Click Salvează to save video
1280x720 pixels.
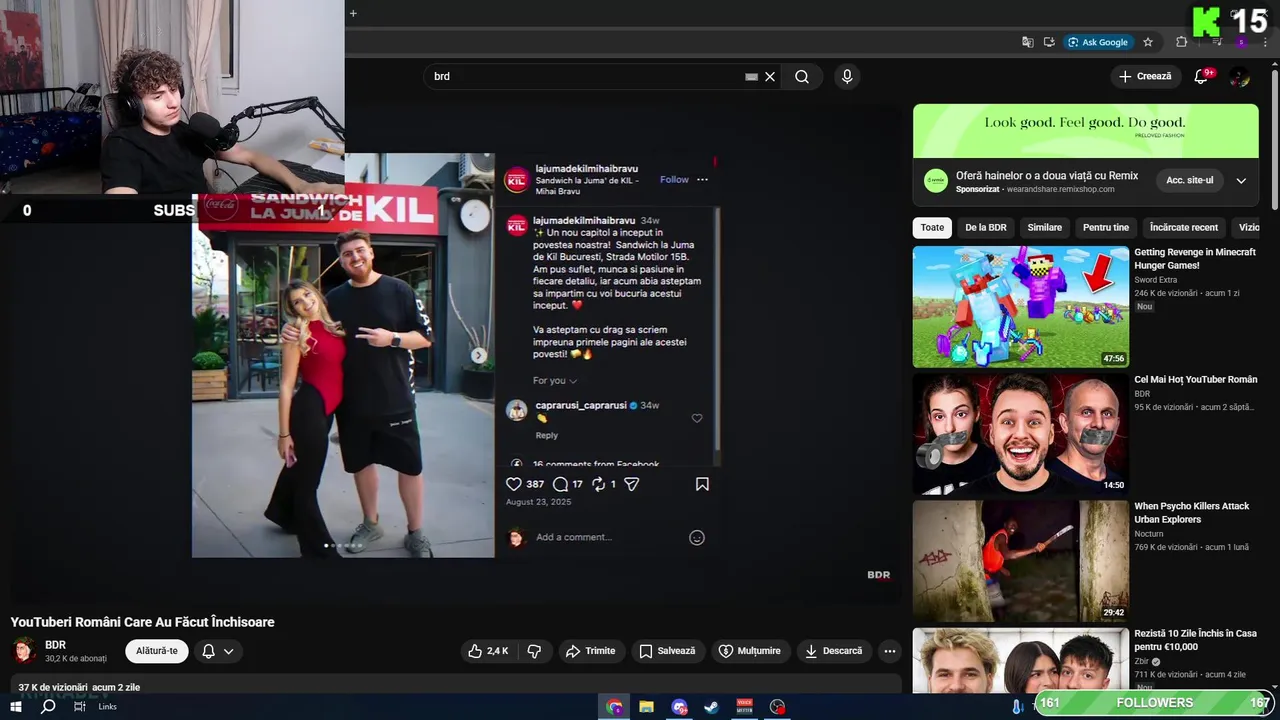(x=667, y=651)
